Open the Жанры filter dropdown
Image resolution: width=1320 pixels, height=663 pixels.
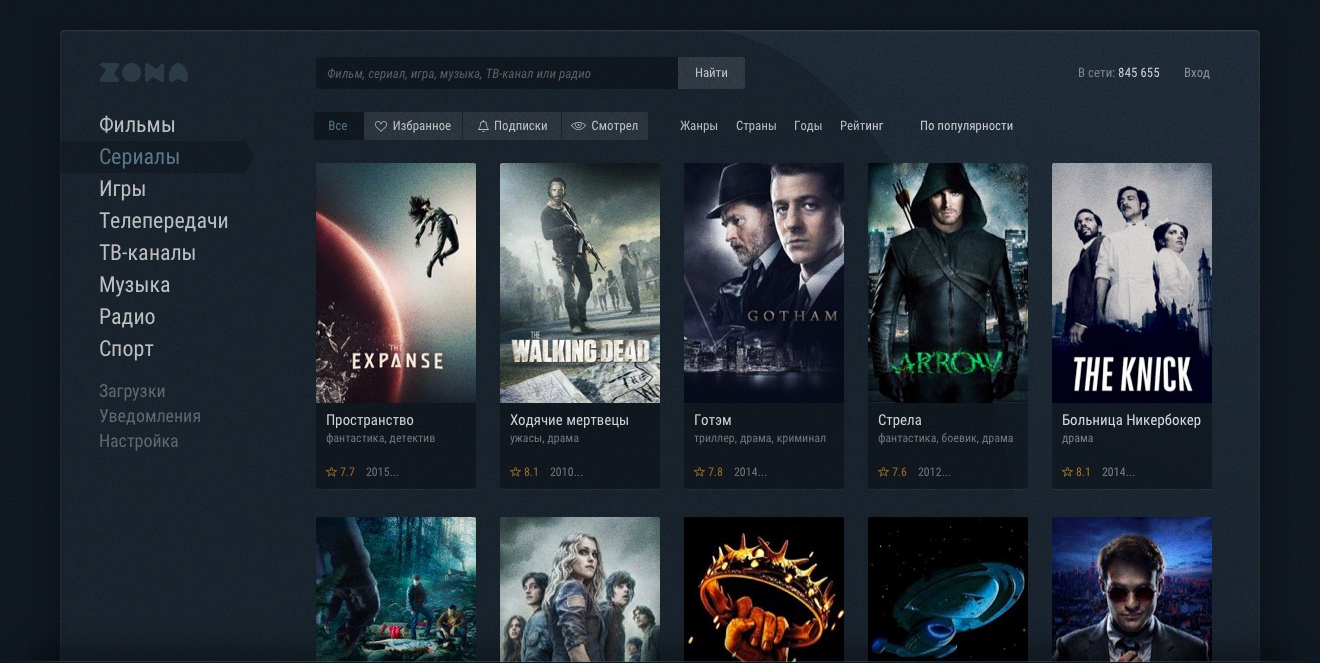(x=699, y=126)
